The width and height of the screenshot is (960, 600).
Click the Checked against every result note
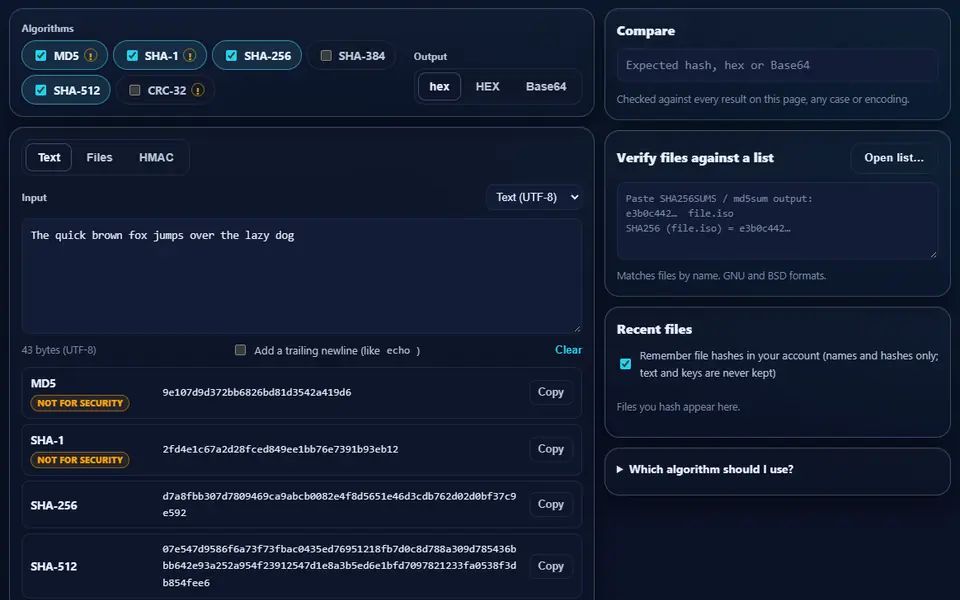(763, 99)
